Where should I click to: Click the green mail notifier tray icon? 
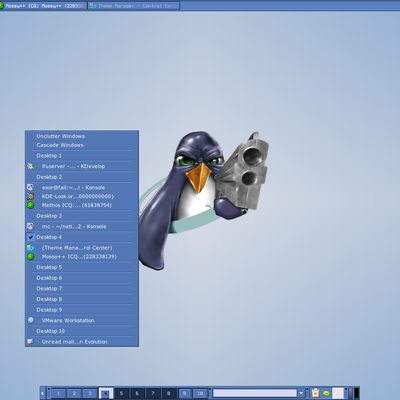point(327,393)
